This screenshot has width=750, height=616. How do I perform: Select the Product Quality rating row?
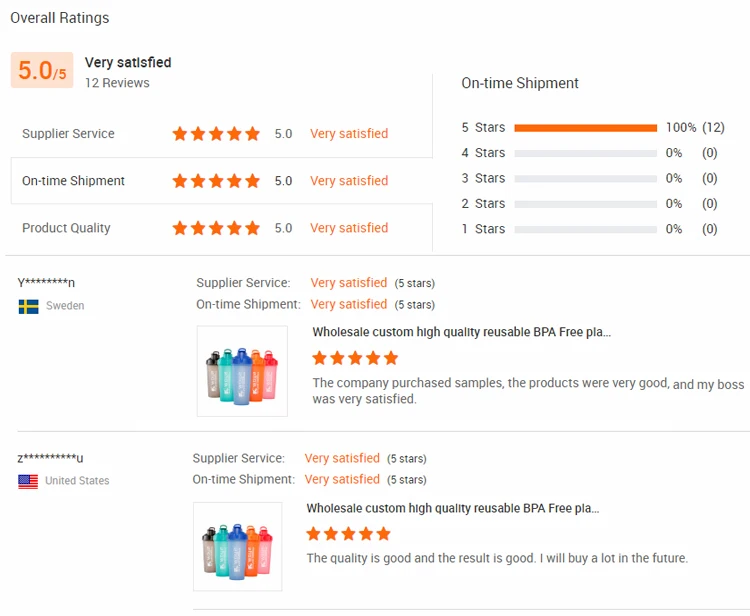[x=66, y=228]
